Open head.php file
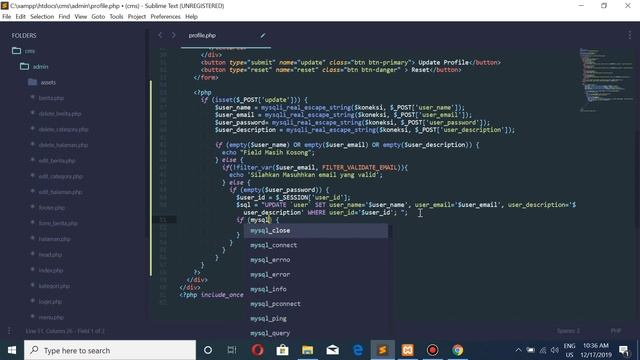This screenshot has height=360, width=640. (x=50, y=255)
